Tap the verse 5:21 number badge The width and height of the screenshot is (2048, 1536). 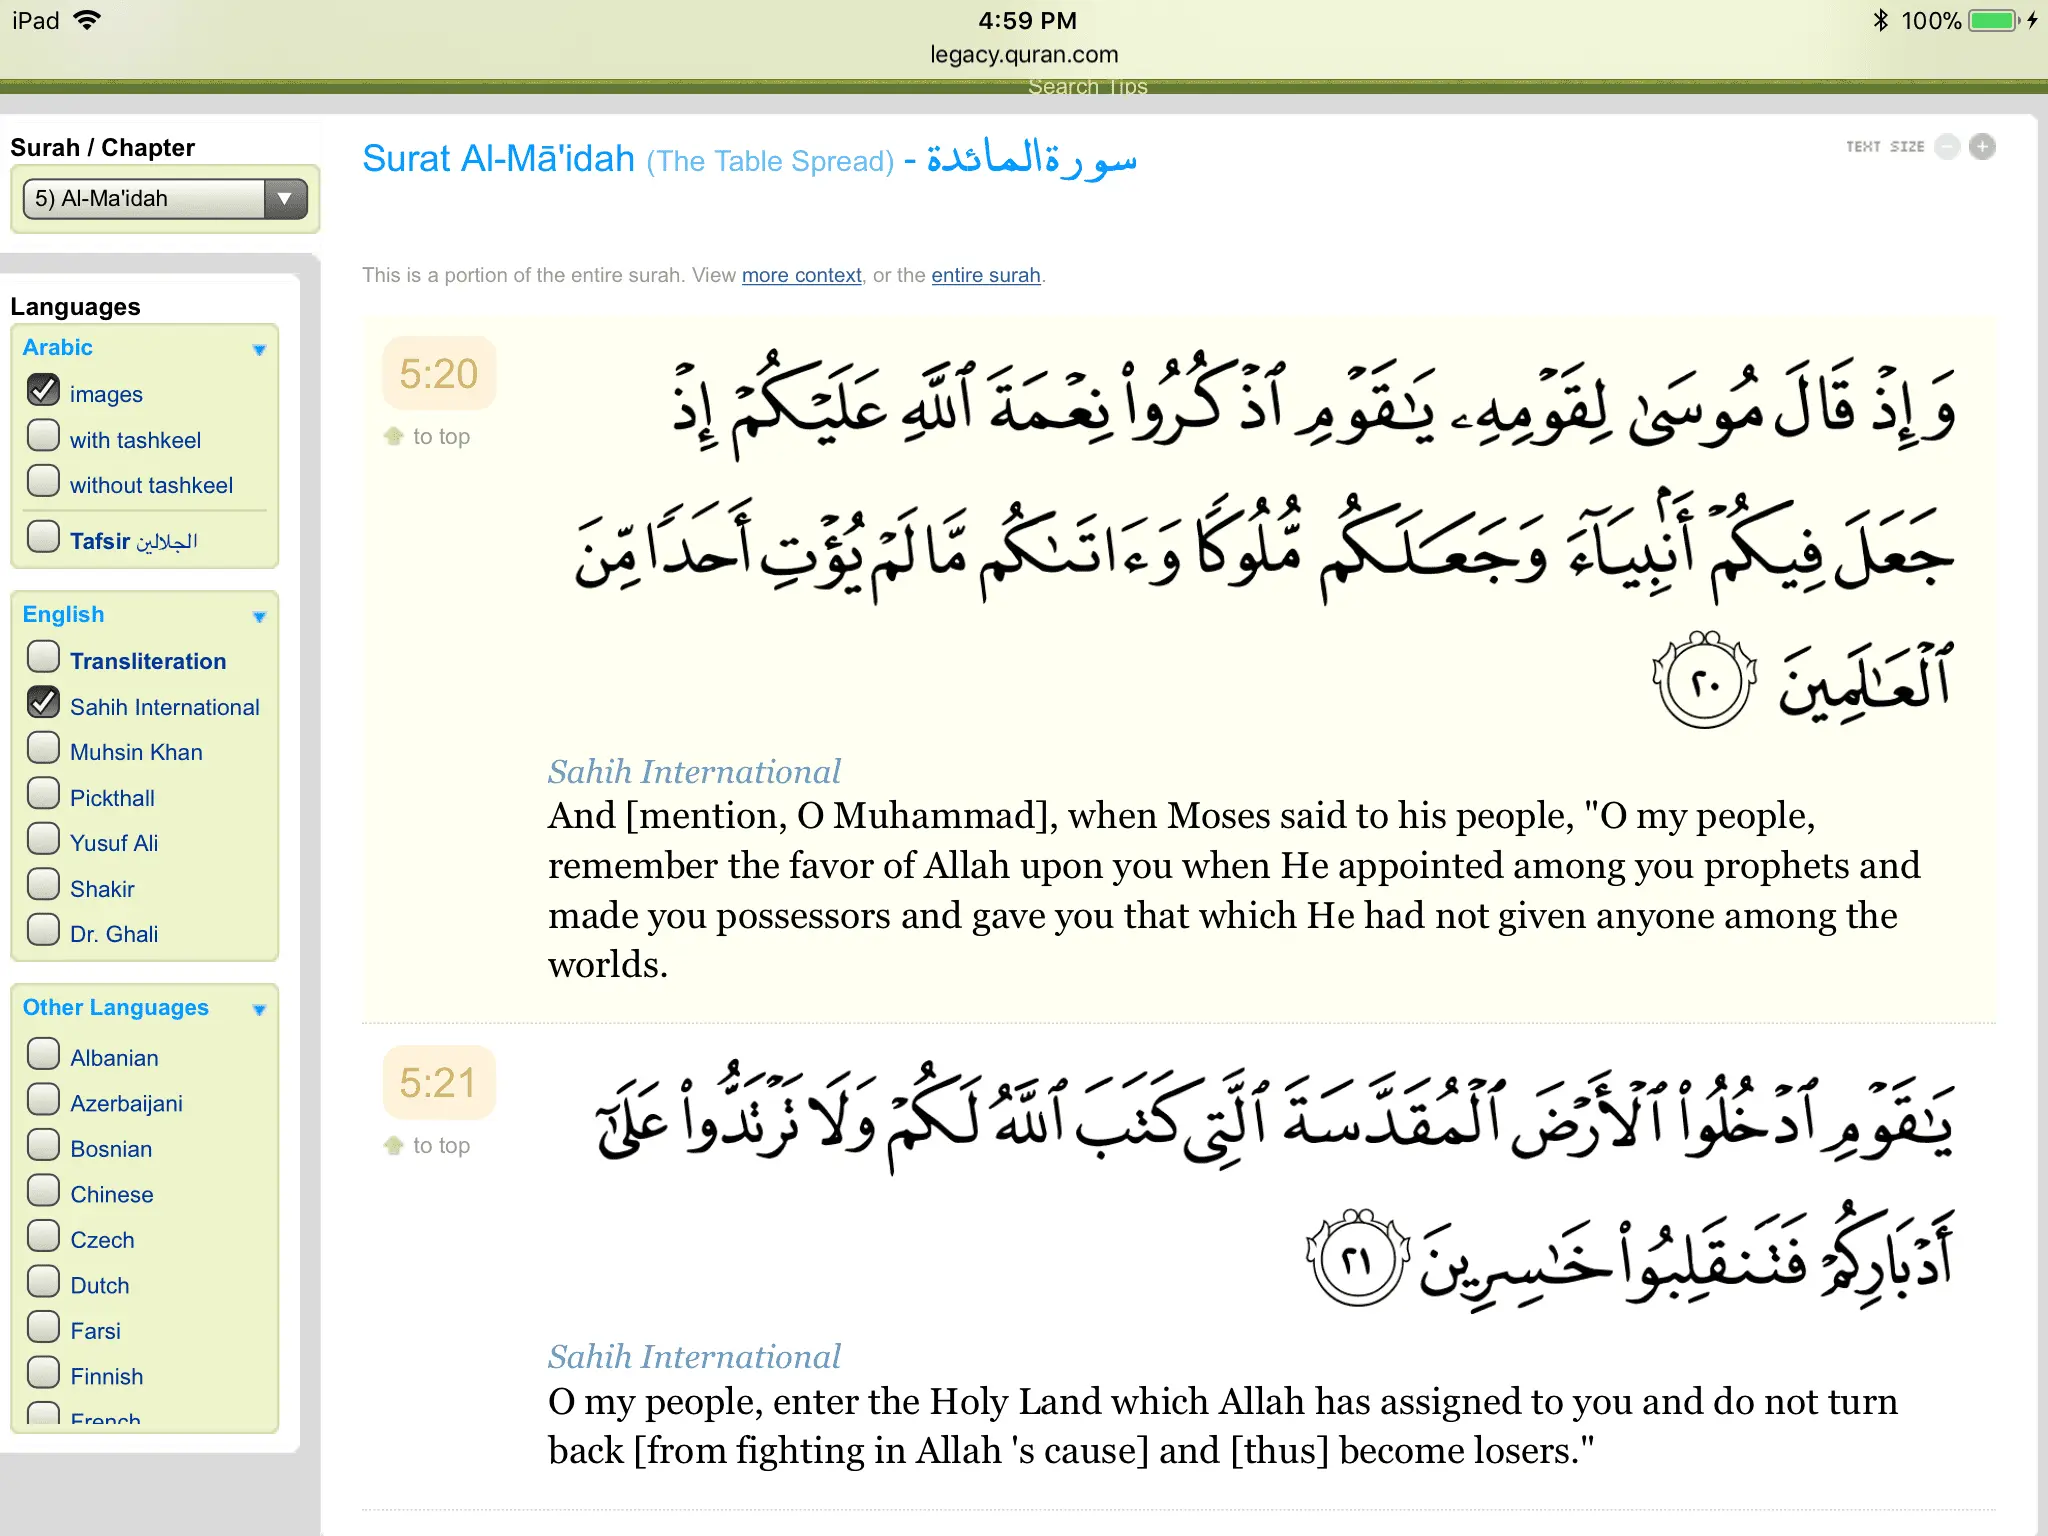pos(439,1083)
